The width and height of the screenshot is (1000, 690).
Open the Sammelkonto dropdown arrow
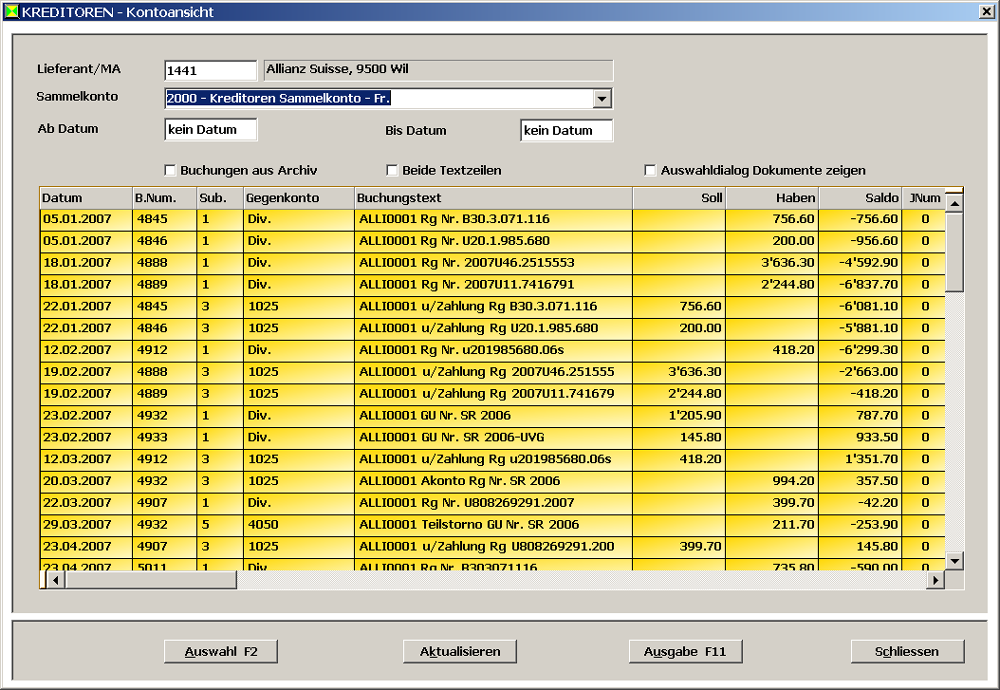tap(602, 98)
